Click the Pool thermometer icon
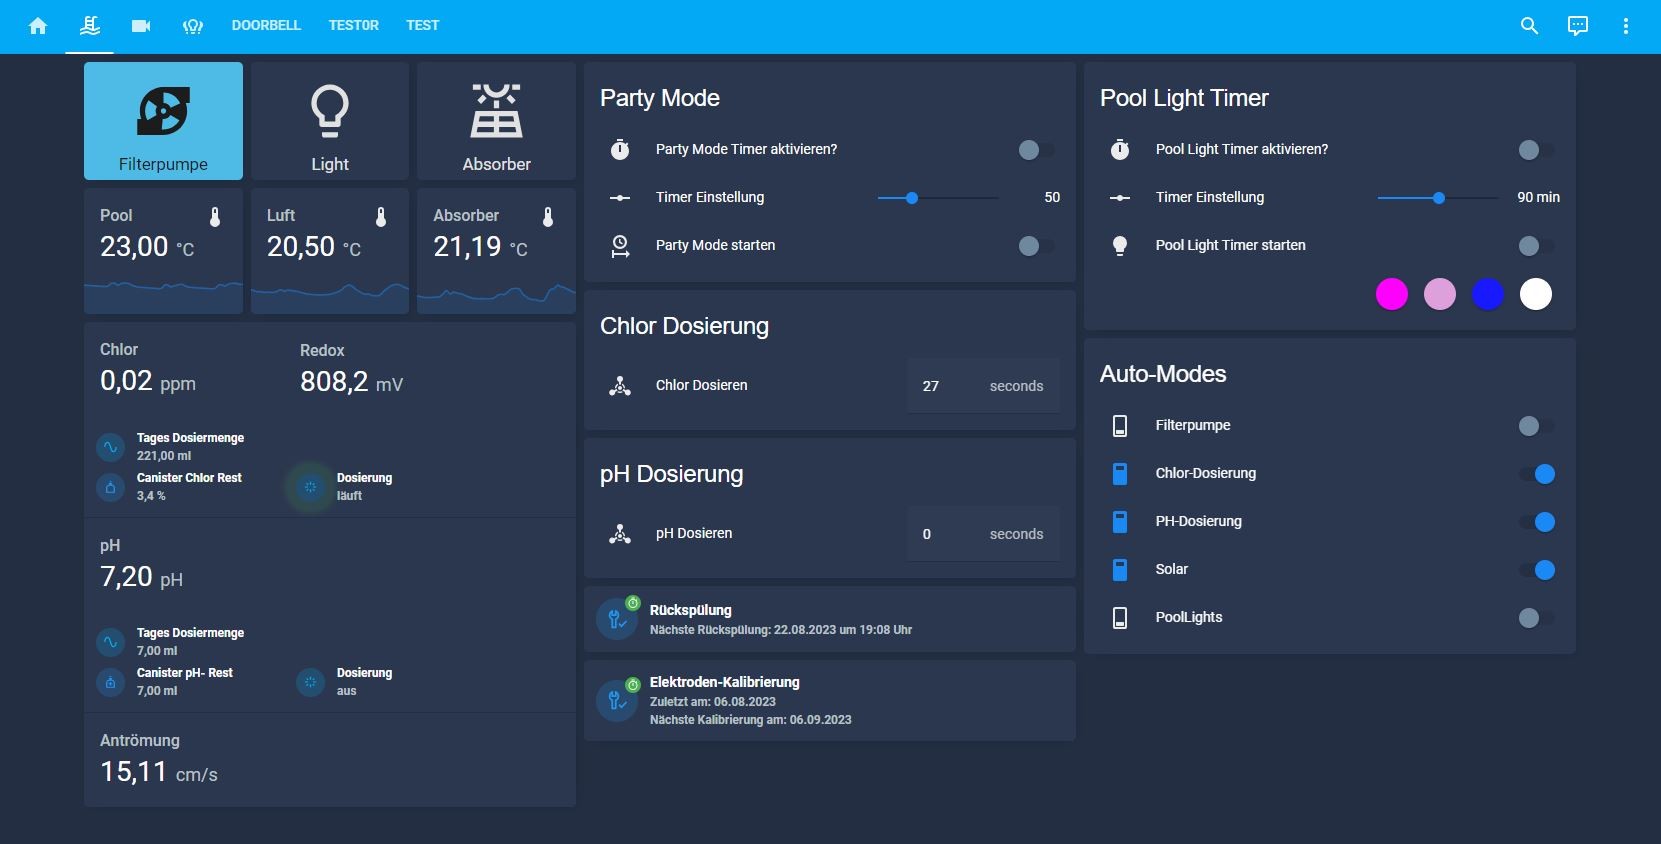The width and height of the screenshot is (1661, 844). pyautogui.click(x=214, y=217)
